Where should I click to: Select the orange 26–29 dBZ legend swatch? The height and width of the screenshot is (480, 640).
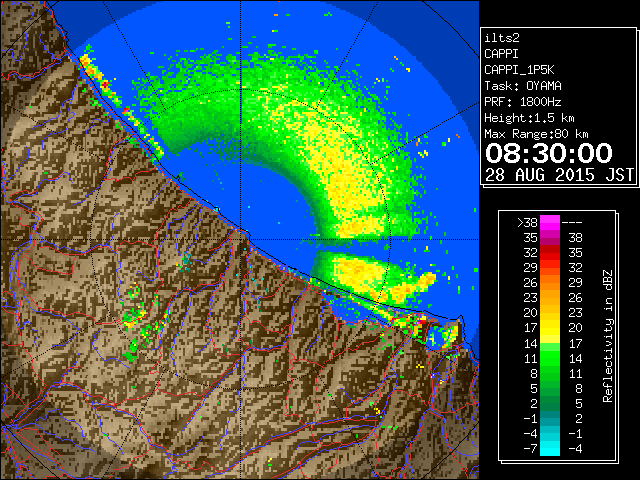550,282
